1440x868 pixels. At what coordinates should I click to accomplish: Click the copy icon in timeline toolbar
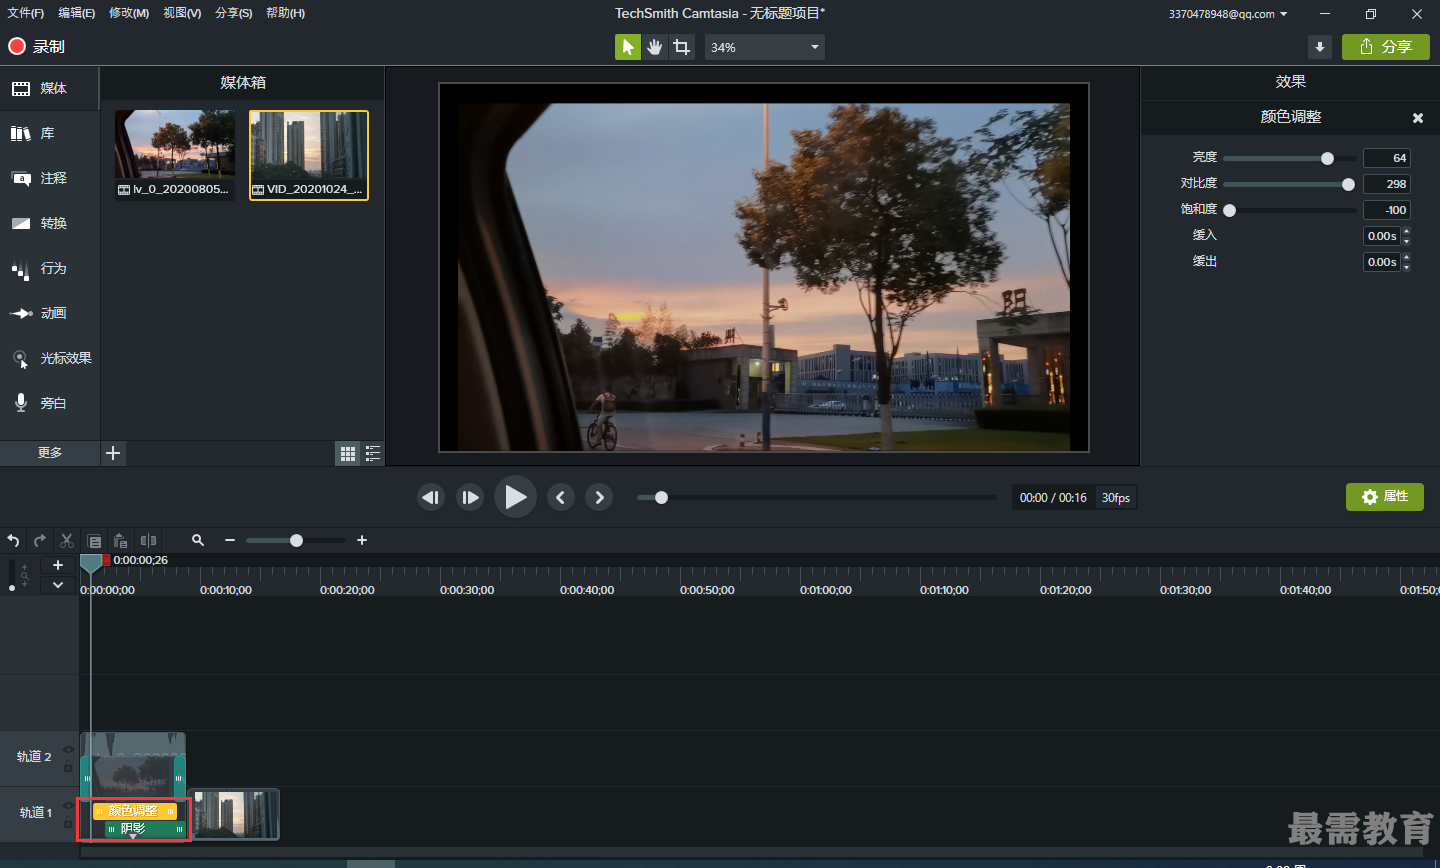pos(94,540)
